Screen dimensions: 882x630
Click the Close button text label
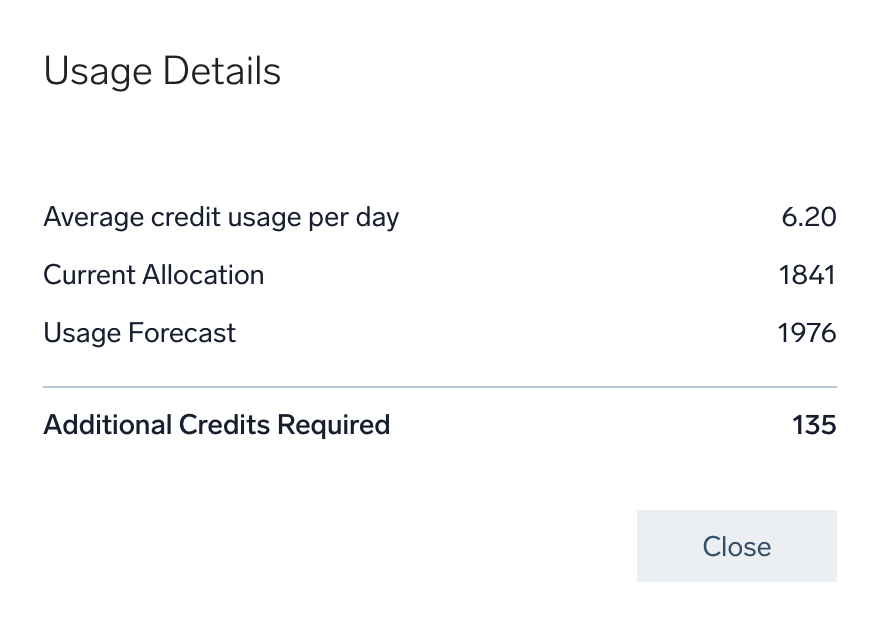coord(736,546)
